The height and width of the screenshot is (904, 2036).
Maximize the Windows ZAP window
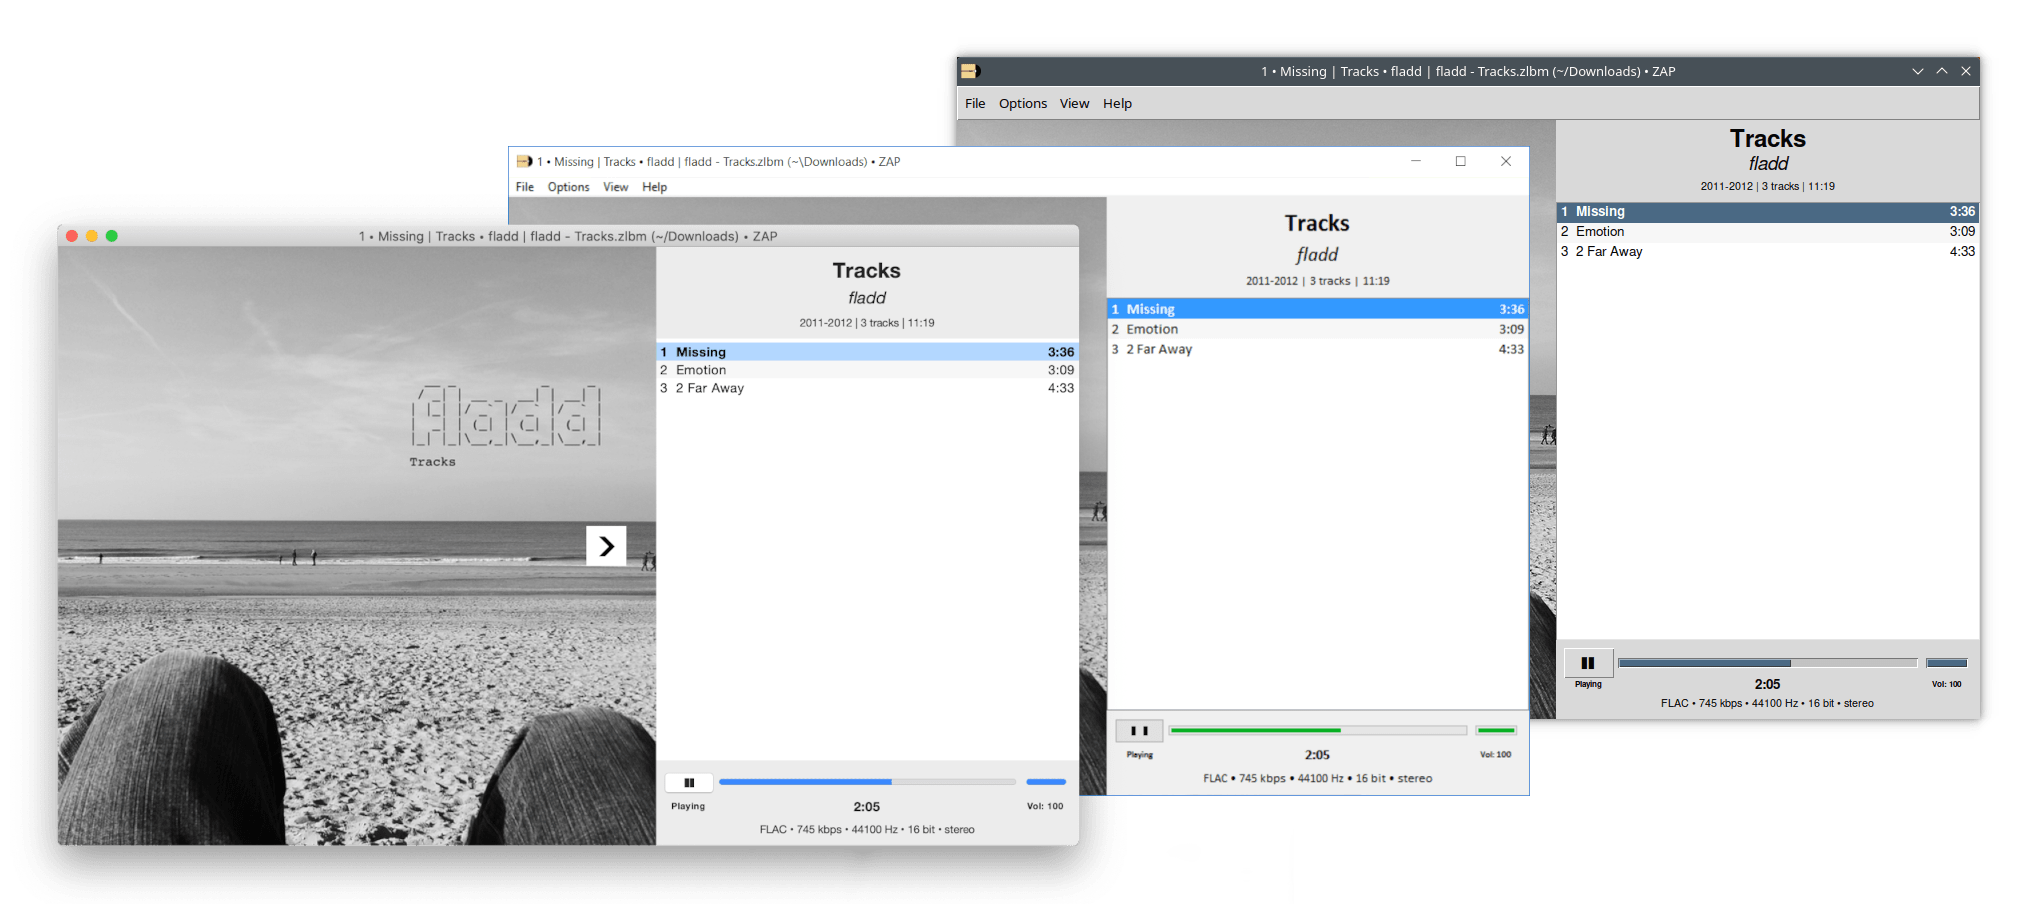coord(1461,161)
